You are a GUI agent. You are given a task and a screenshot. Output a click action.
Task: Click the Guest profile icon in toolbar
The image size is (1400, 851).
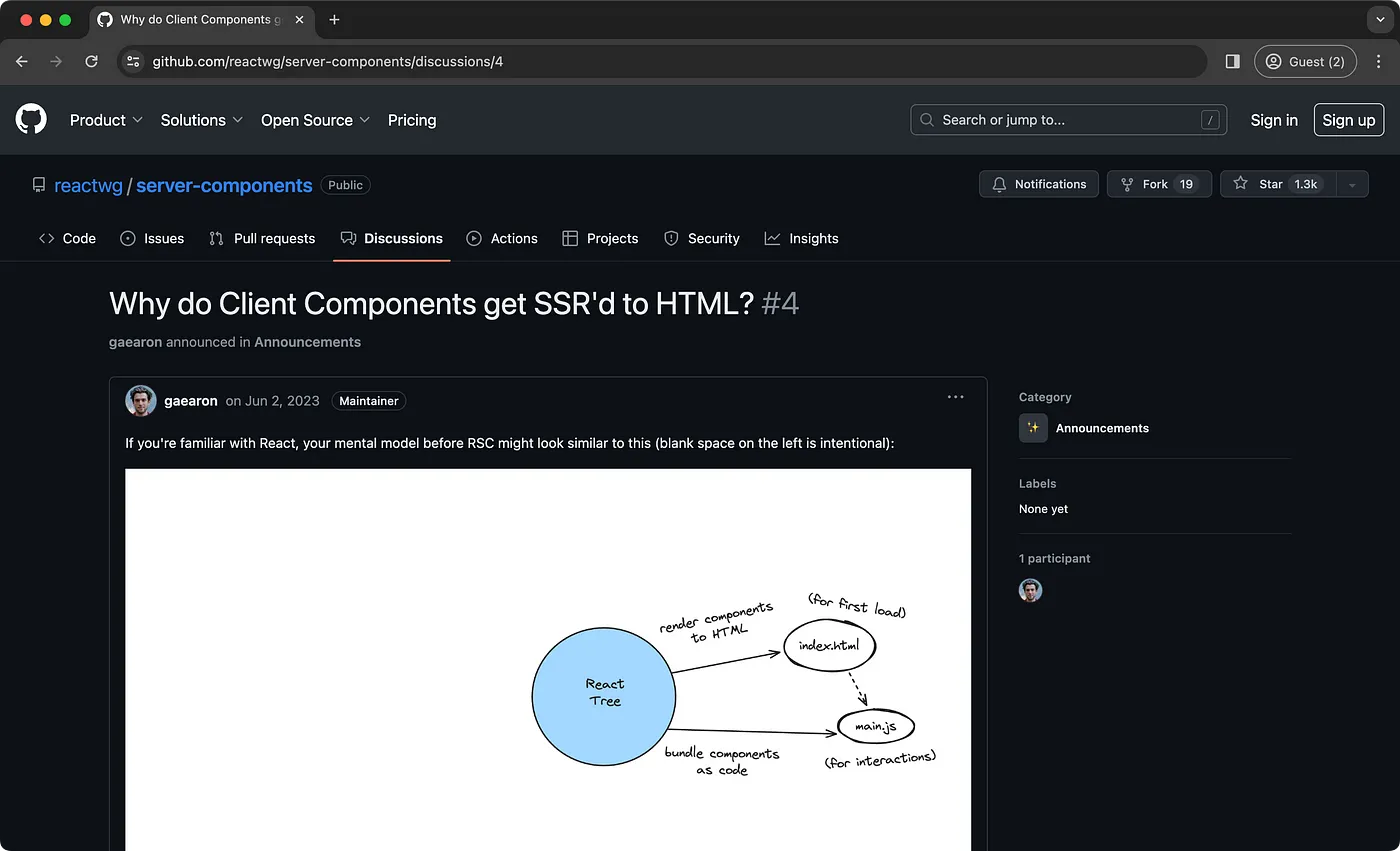(1273, 61)
